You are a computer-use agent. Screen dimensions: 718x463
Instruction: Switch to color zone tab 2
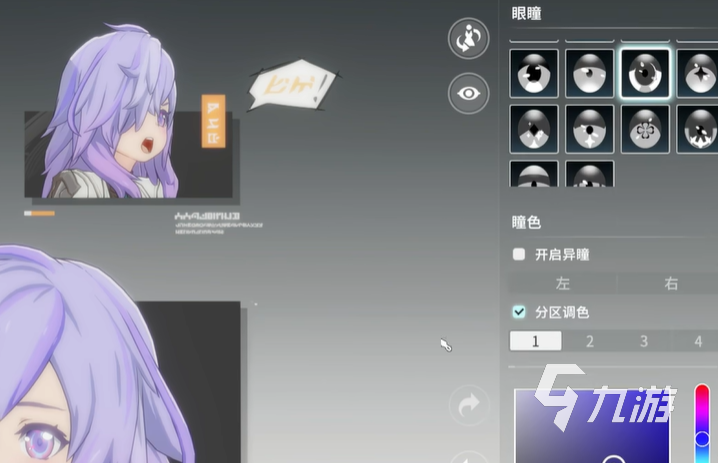click(589, 341)
